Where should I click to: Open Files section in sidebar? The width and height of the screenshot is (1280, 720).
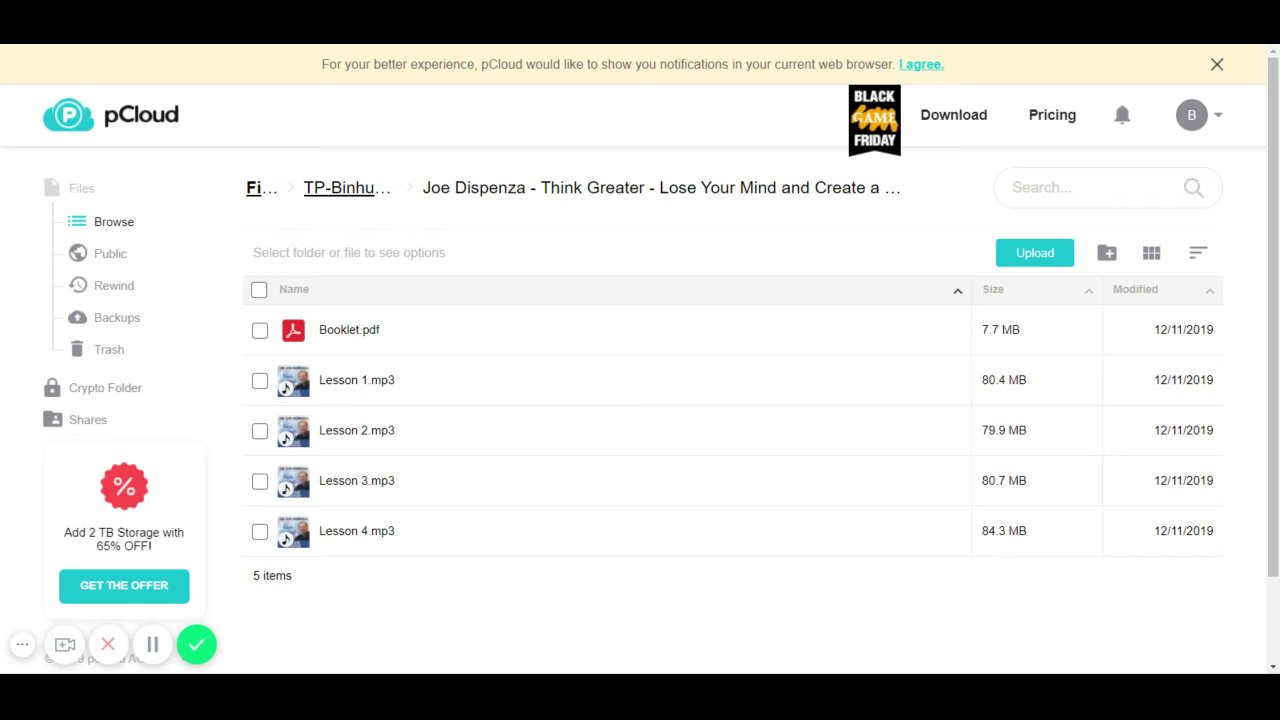(69, 188)
